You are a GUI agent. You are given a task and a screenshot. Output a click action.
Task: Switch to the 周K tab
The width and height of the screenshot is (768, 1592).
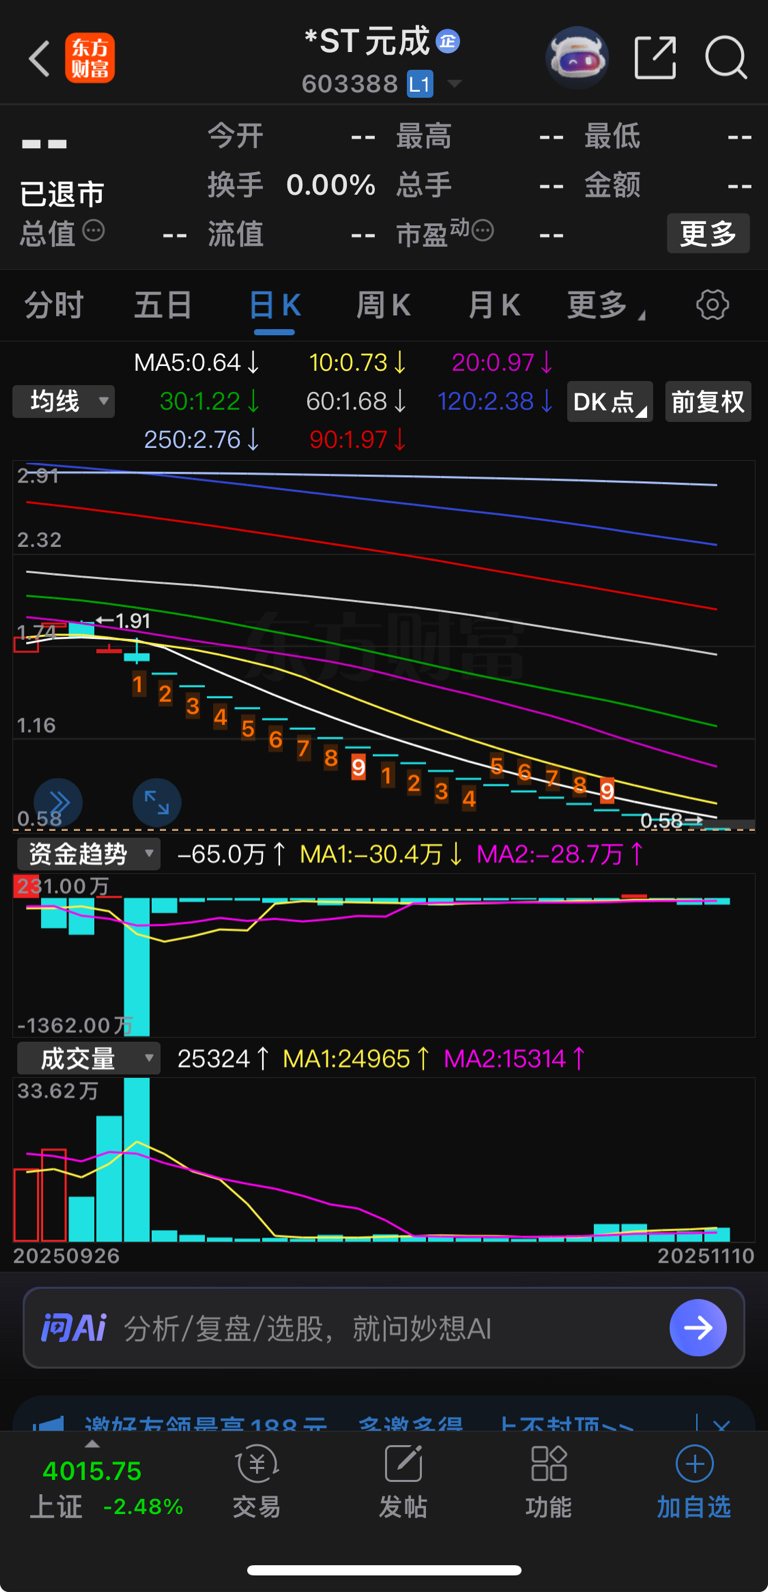383,305
